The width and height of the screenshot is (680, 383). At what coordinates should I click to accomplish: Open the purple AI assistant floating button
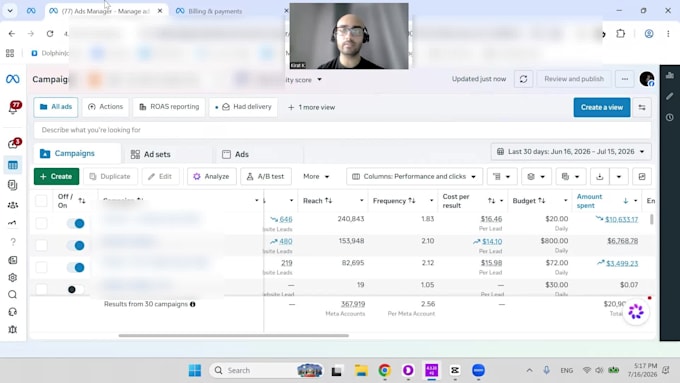pos(636,311)
